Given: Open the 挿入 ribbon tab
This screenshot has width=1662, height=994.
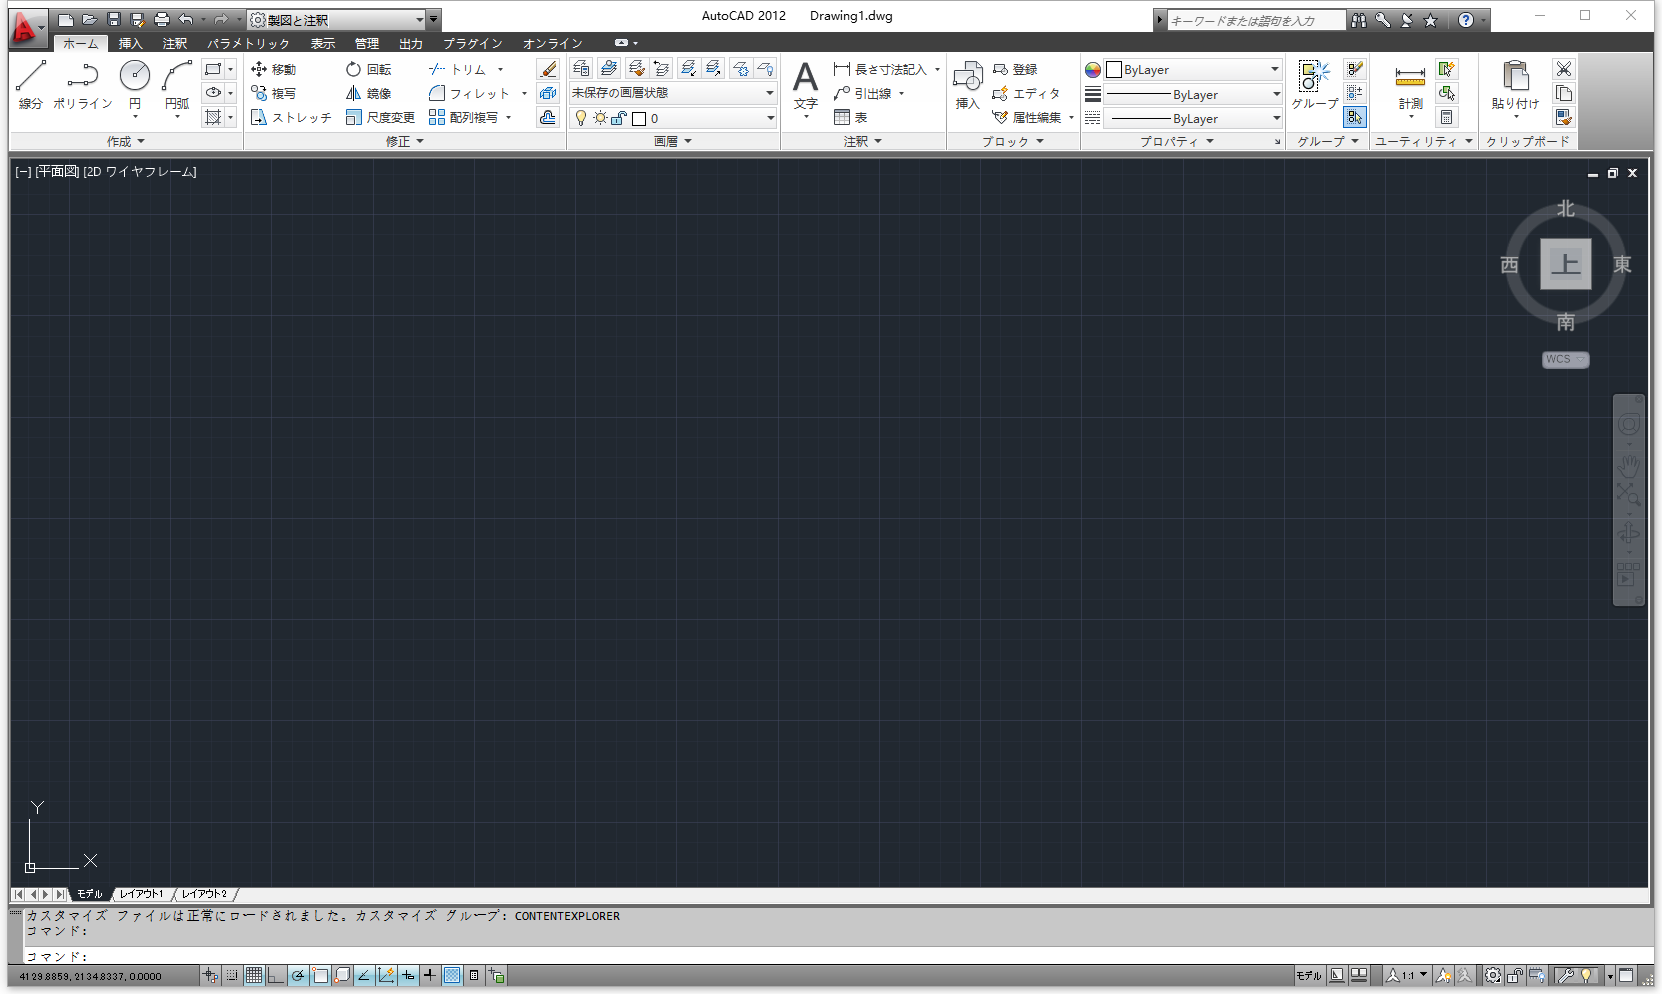Looking at the screenshot, I should (131, 43).
